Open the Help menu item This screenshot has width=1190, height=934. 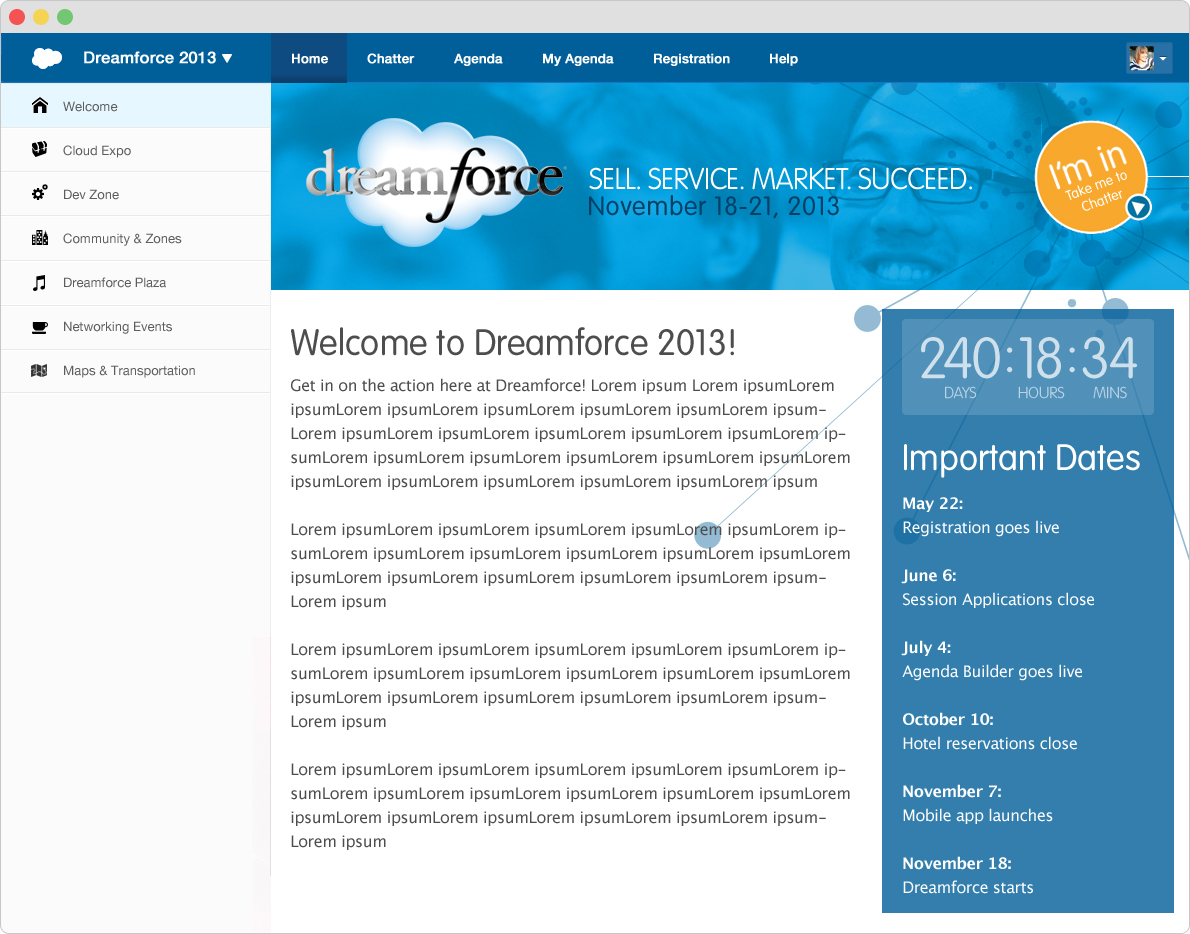coord(783,58)
